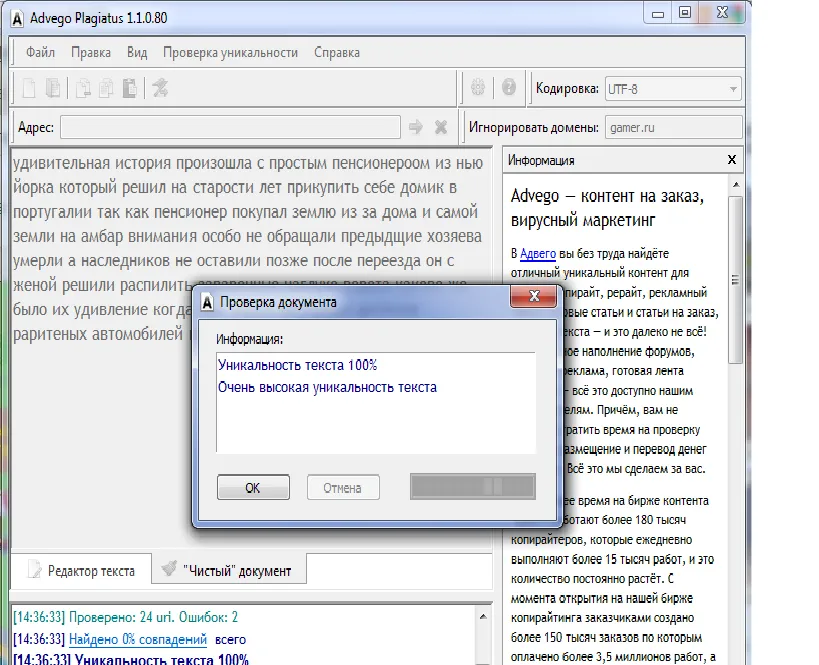Viewport: 819px width, 665px height.
Task: Open the Файл menu
Action: click(x=40, y=52)
